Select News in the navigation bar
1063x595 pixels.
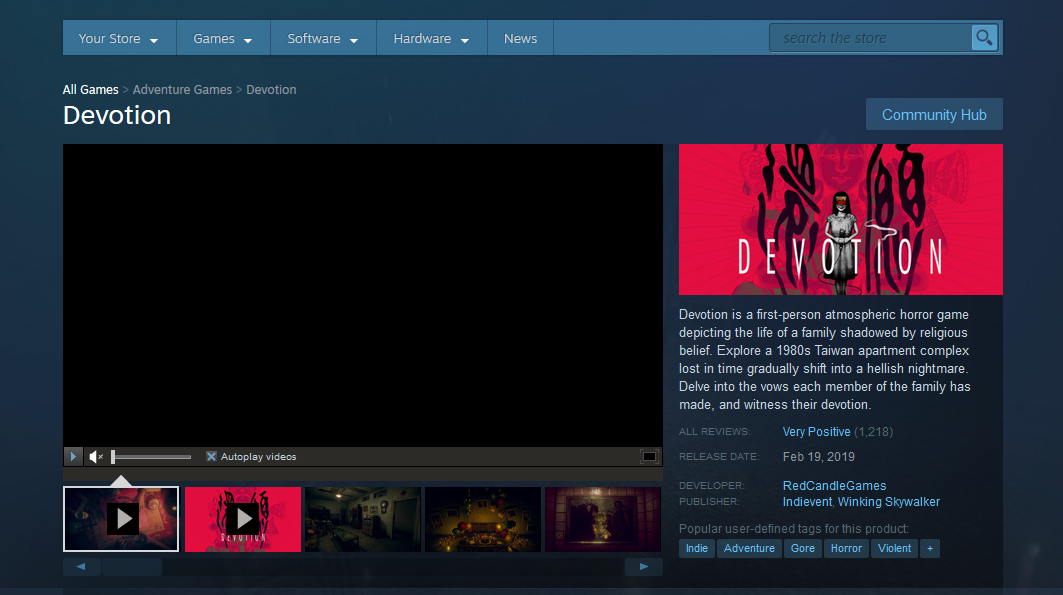click(520, 37)
